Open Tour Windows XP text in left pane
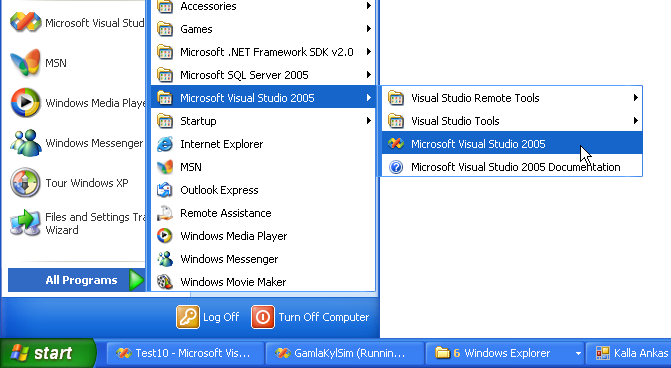Screen dimensions: 671x368 (87, 183)
